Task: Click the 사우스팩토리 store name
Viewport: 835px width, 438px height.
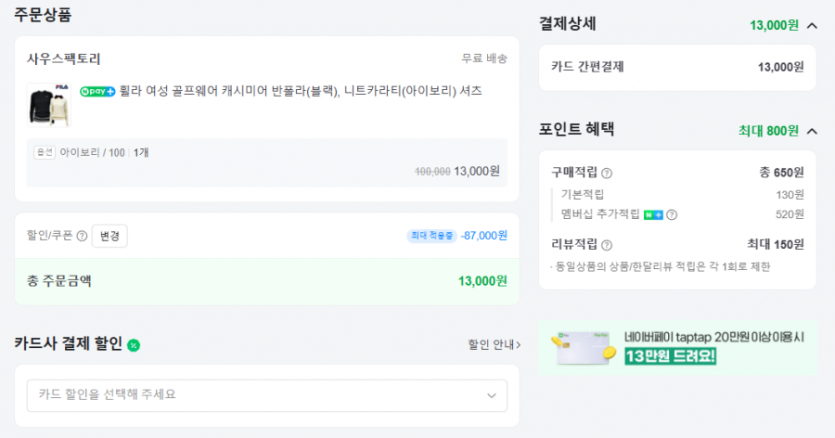Action: [64, 59]
